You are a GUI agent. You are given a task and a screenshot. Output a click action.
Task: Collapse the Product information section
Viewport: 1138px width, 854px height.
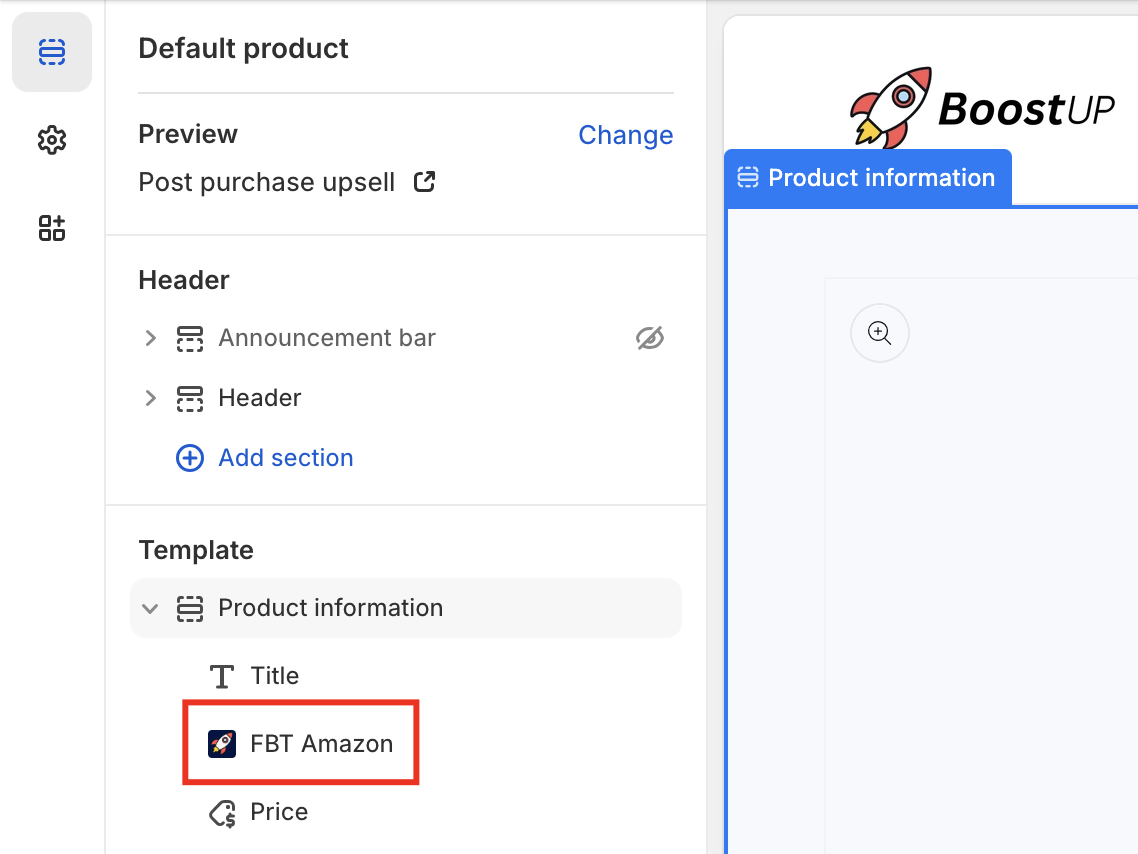(151, 608)
